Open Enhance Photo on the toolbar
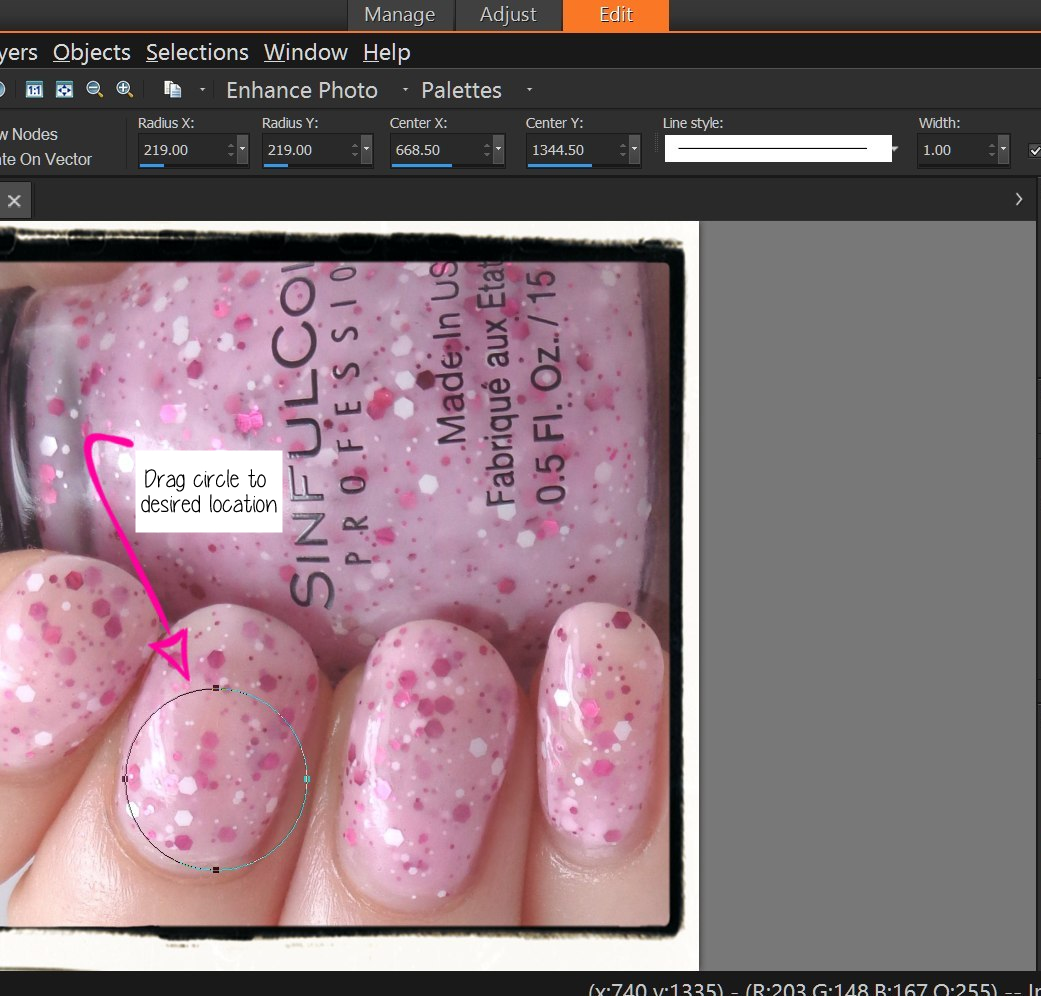This screenshot has height=996, width=1041. (x=301, y=89)
